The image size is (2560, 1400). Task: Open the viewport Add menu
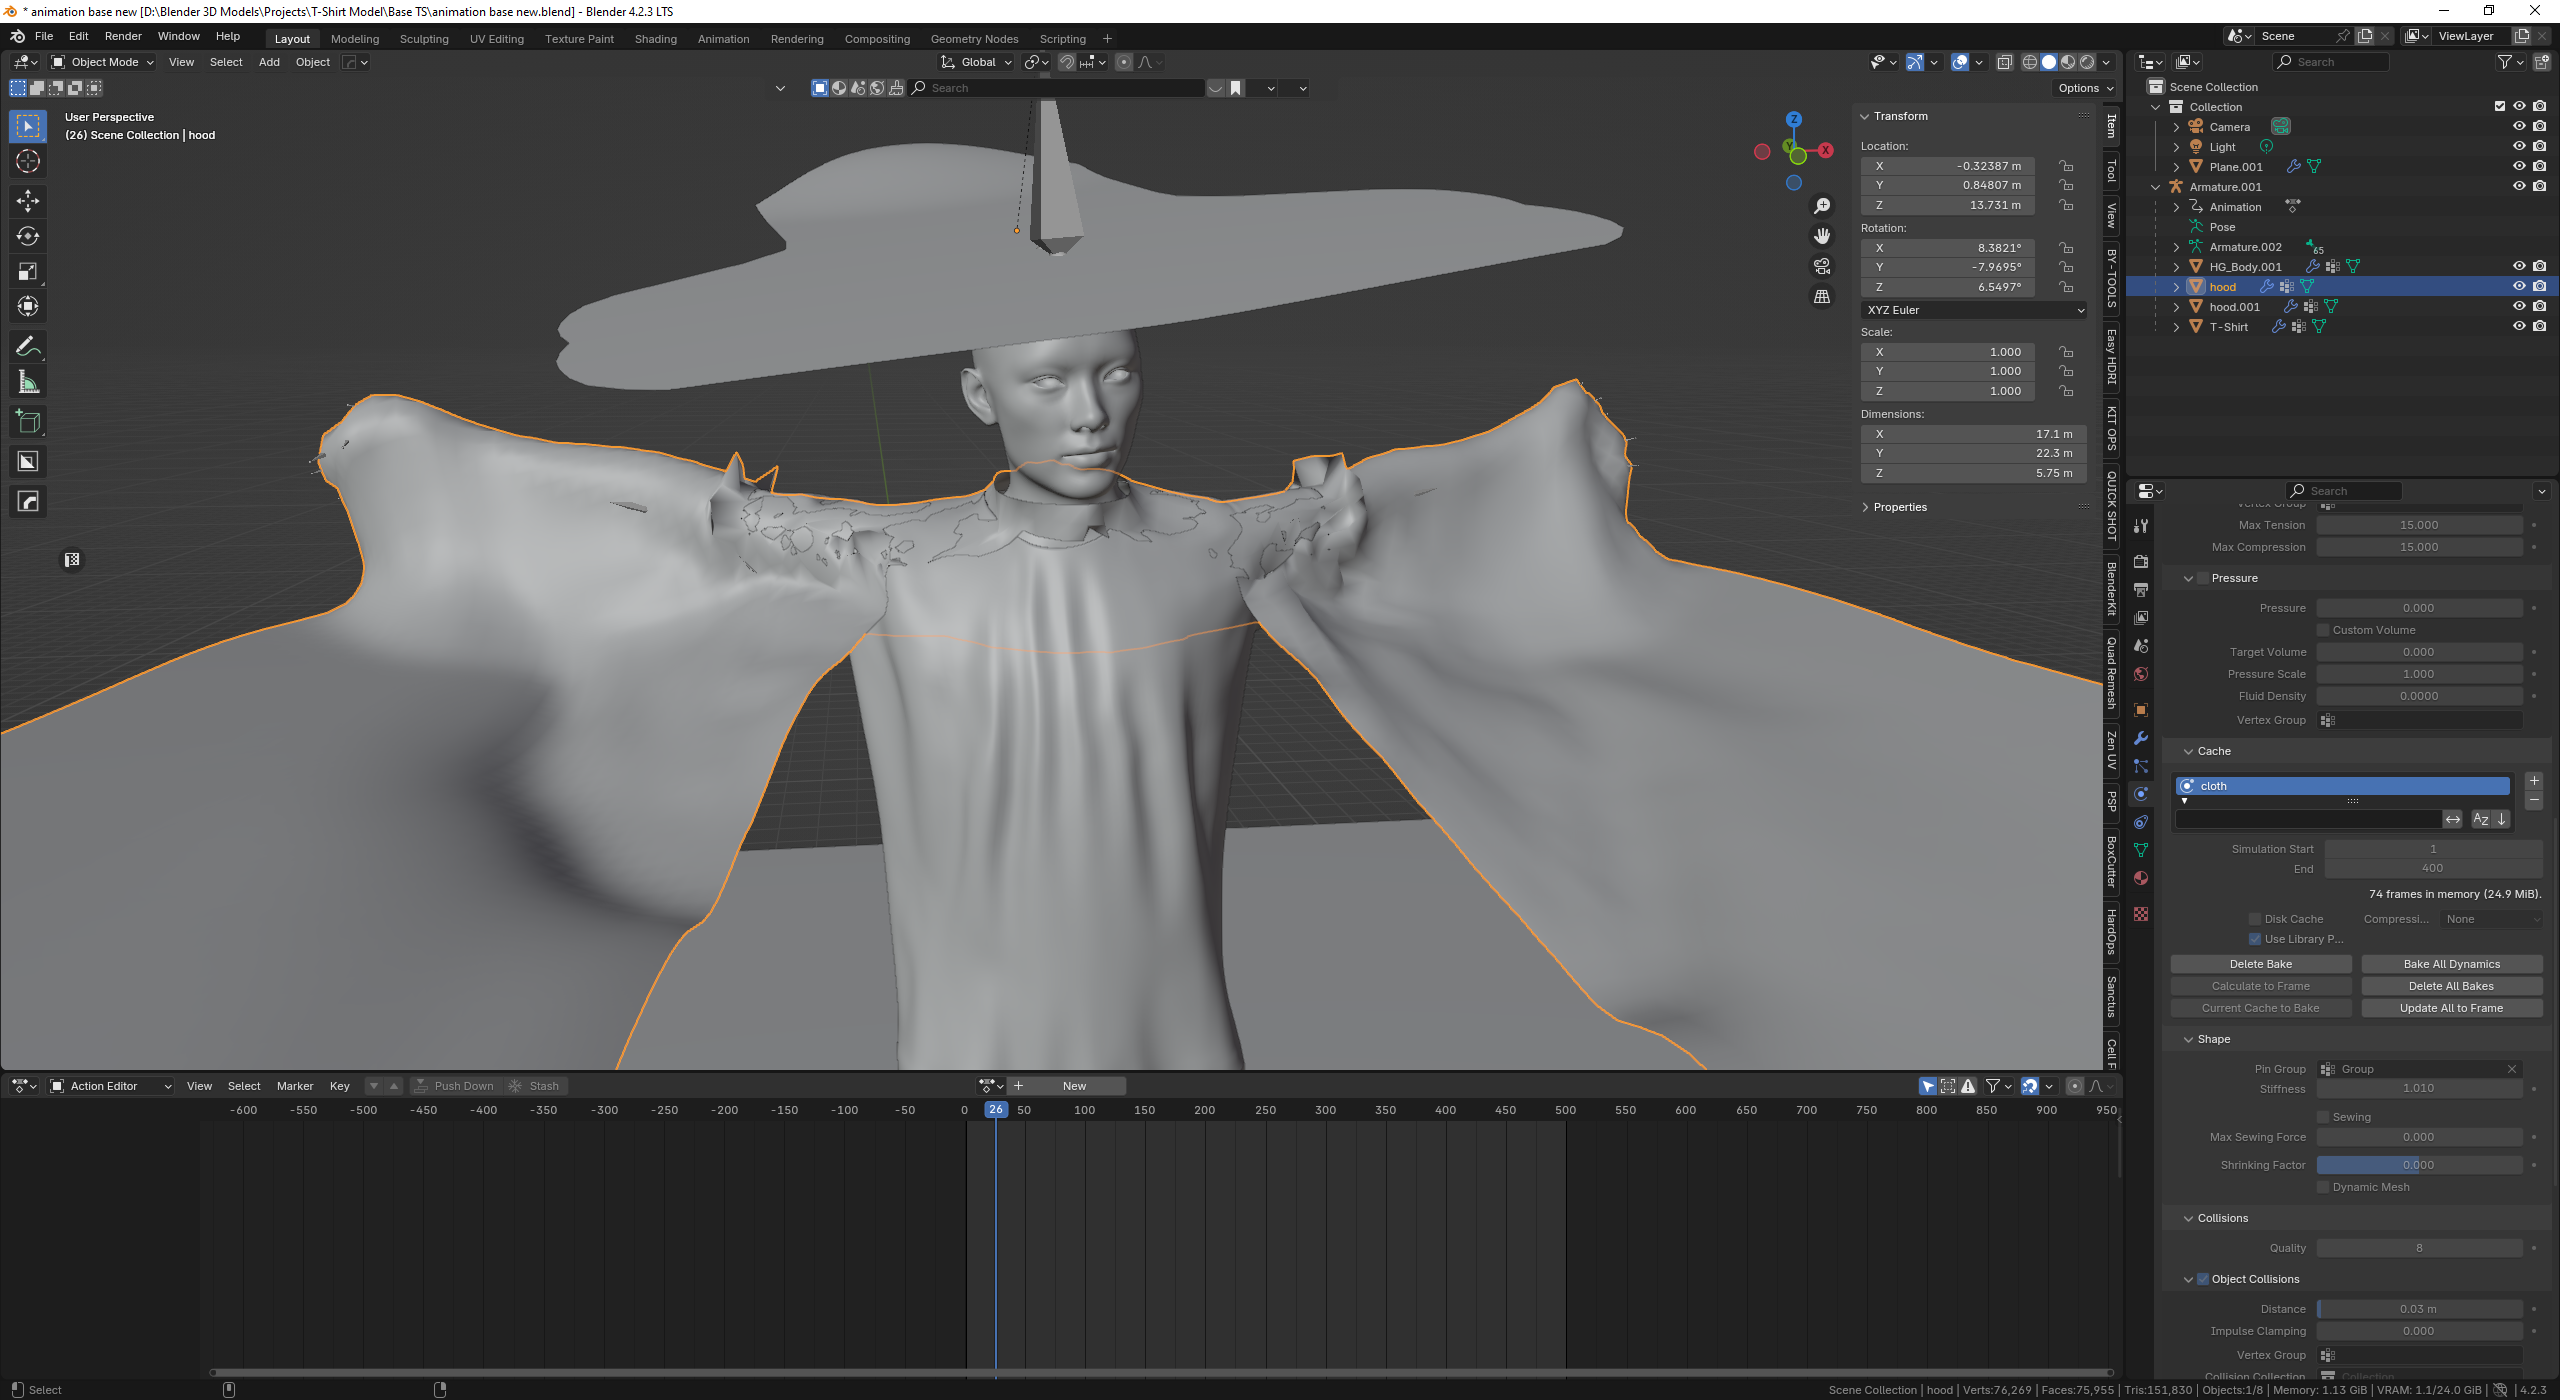click(269, 62)
